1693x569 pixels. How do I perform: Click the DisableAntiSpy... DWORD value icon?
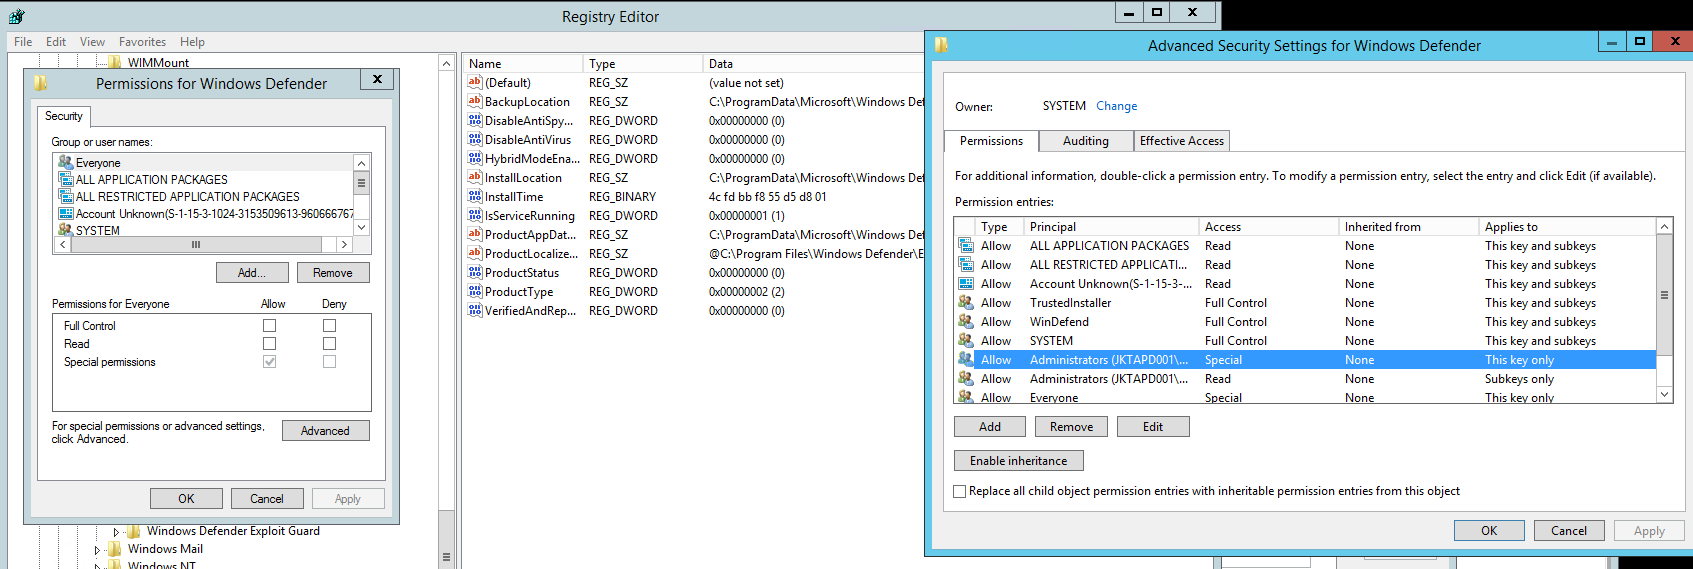point(475,121)
